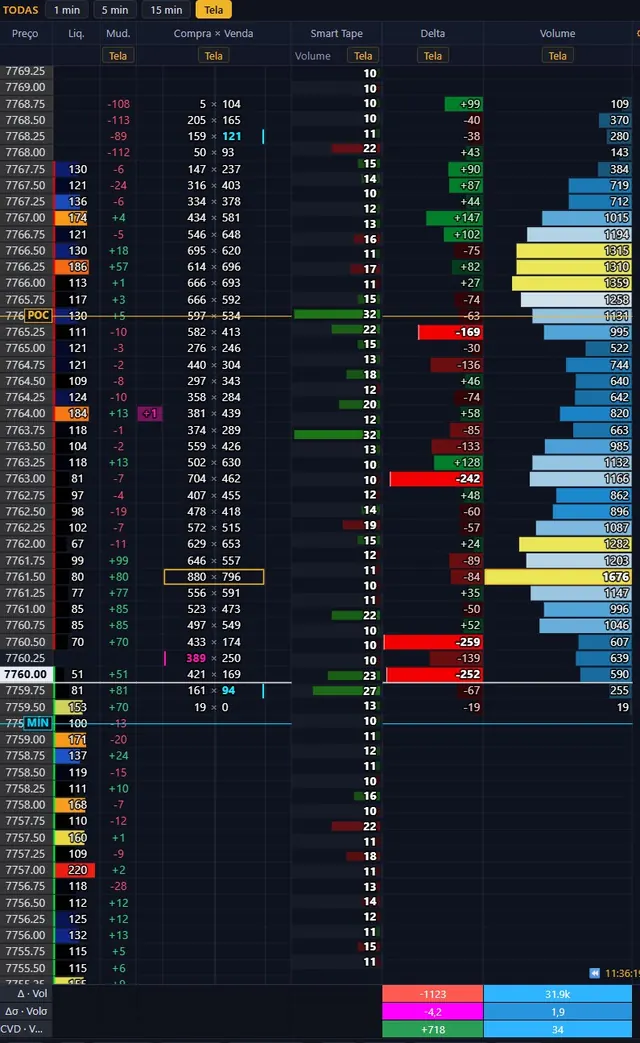
Task: Click the 5 × 104 order cell
Action: tap(219, 104)
